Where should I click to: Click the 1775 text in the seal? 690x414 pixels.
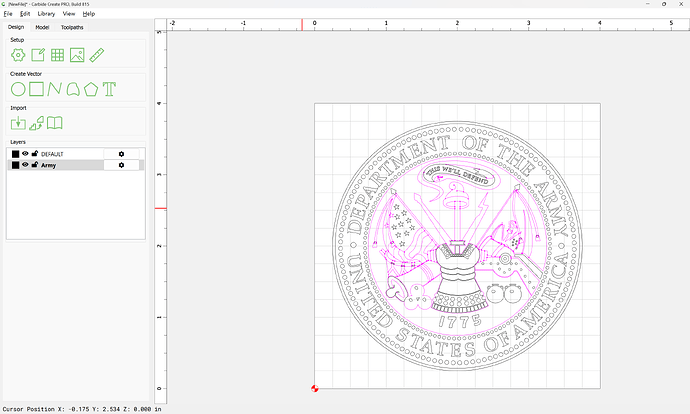pos(459,322)
